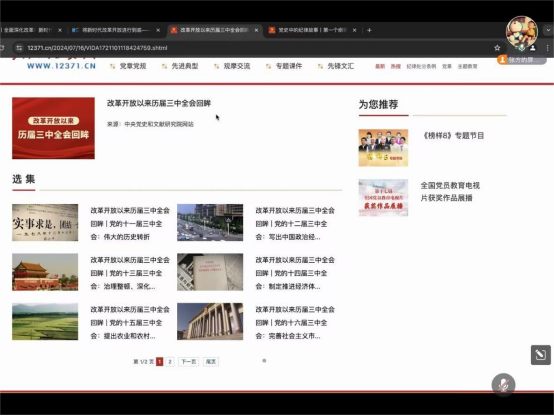
Task: Open the Tiananmen gate thumbnail video
Action: pyautogui.click(x=45, y=272)
